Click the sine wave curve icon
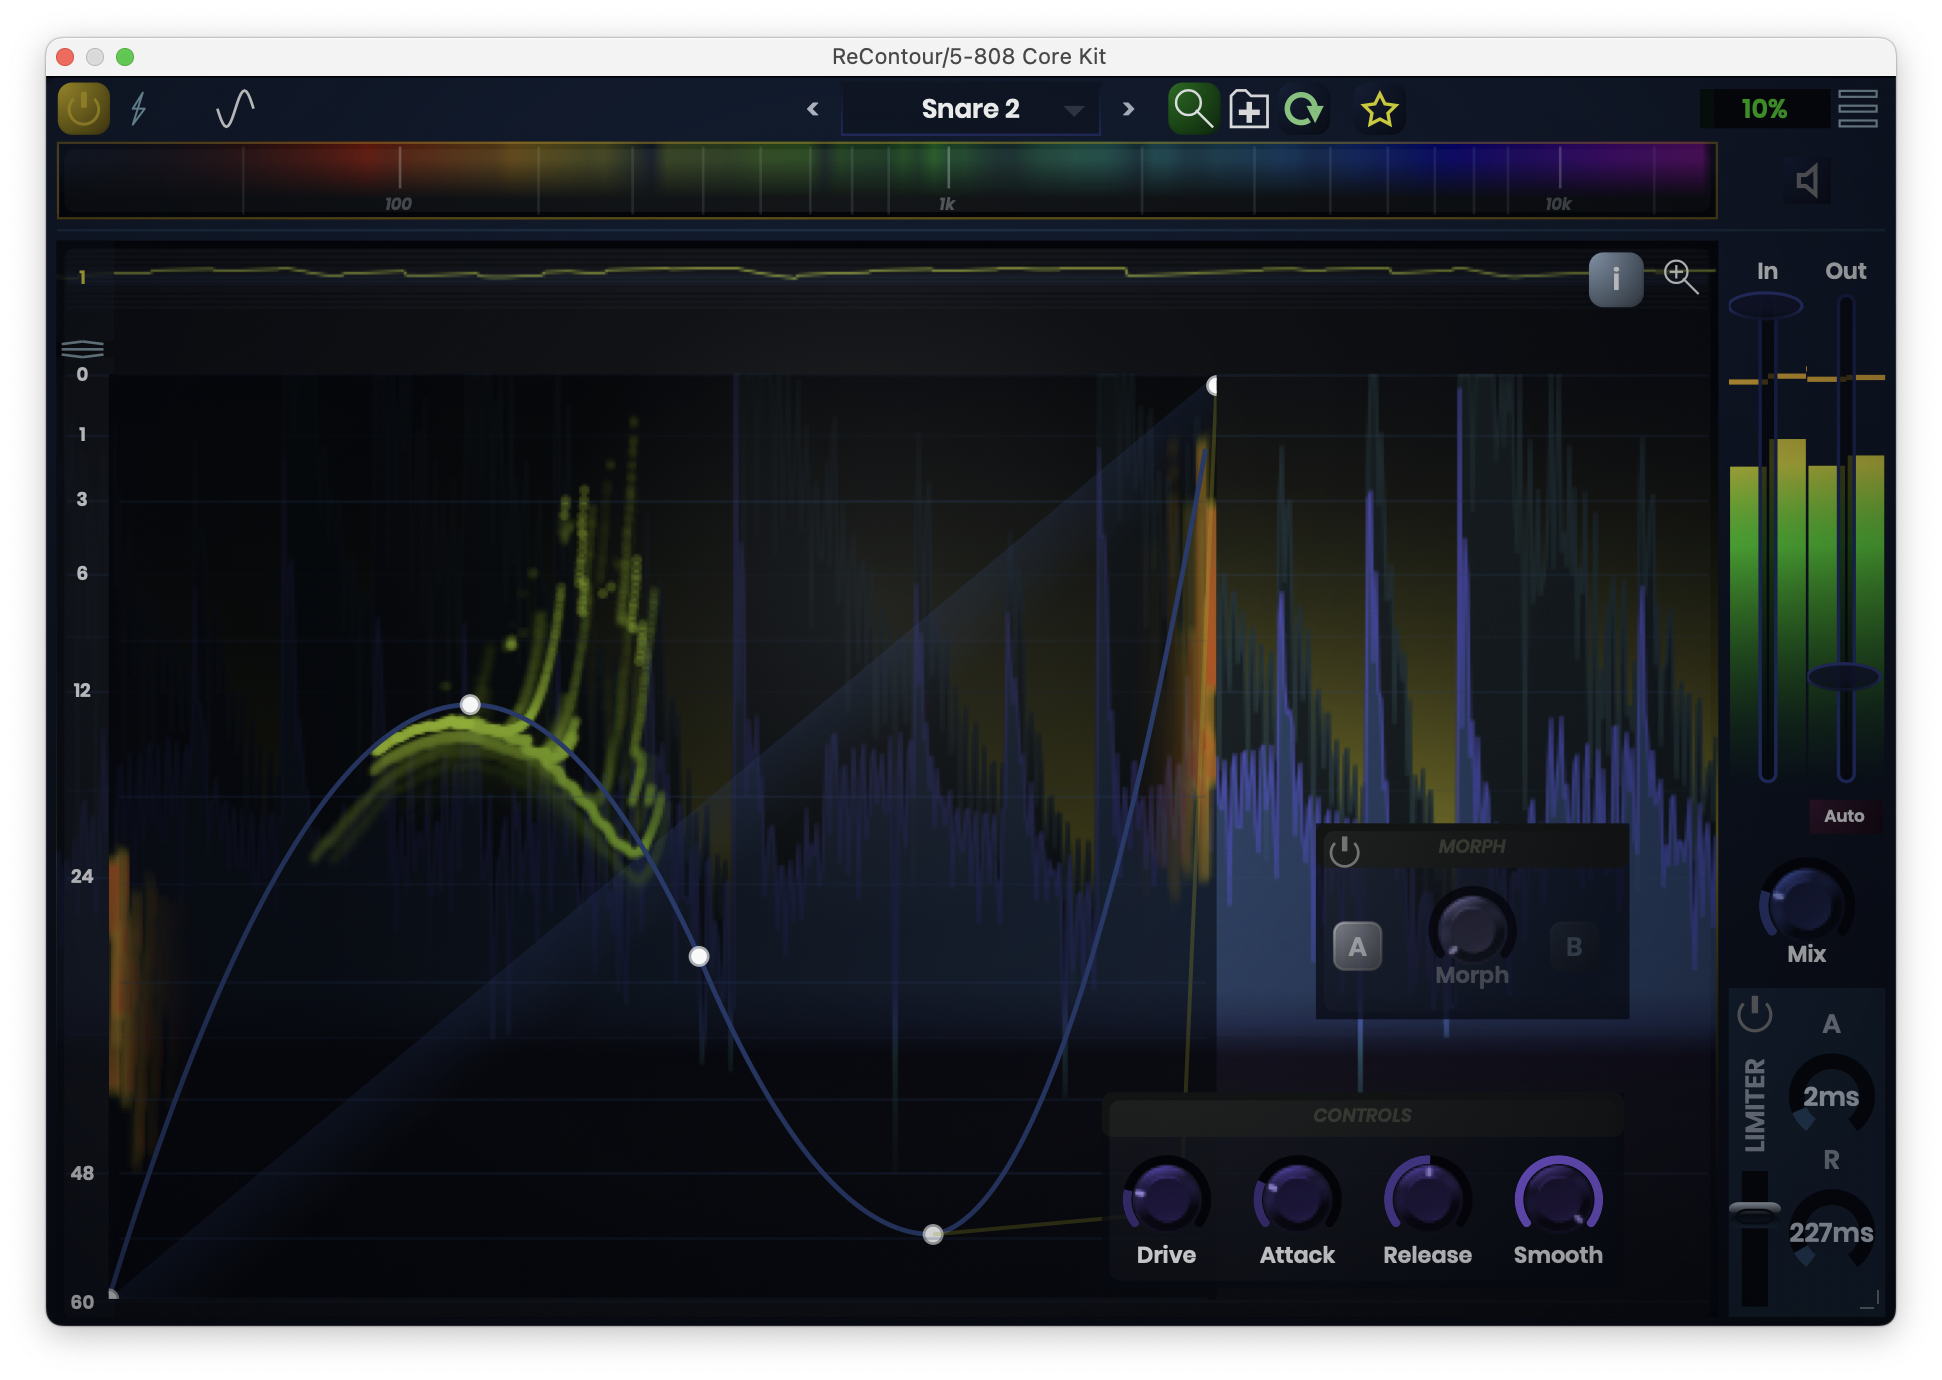The height and width of the screenshot is (1380, 1942). click(235, 109)
